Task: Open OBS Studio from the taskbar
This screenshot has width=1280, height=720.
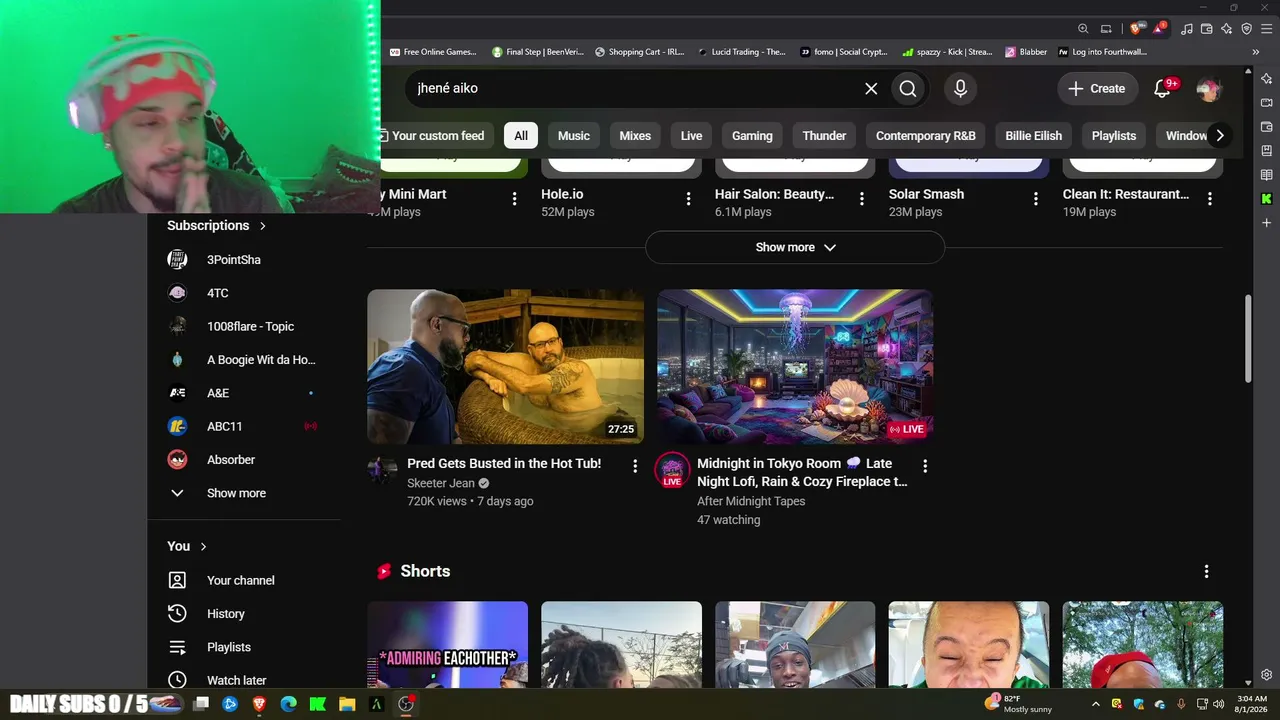Action: pos(406,704)
